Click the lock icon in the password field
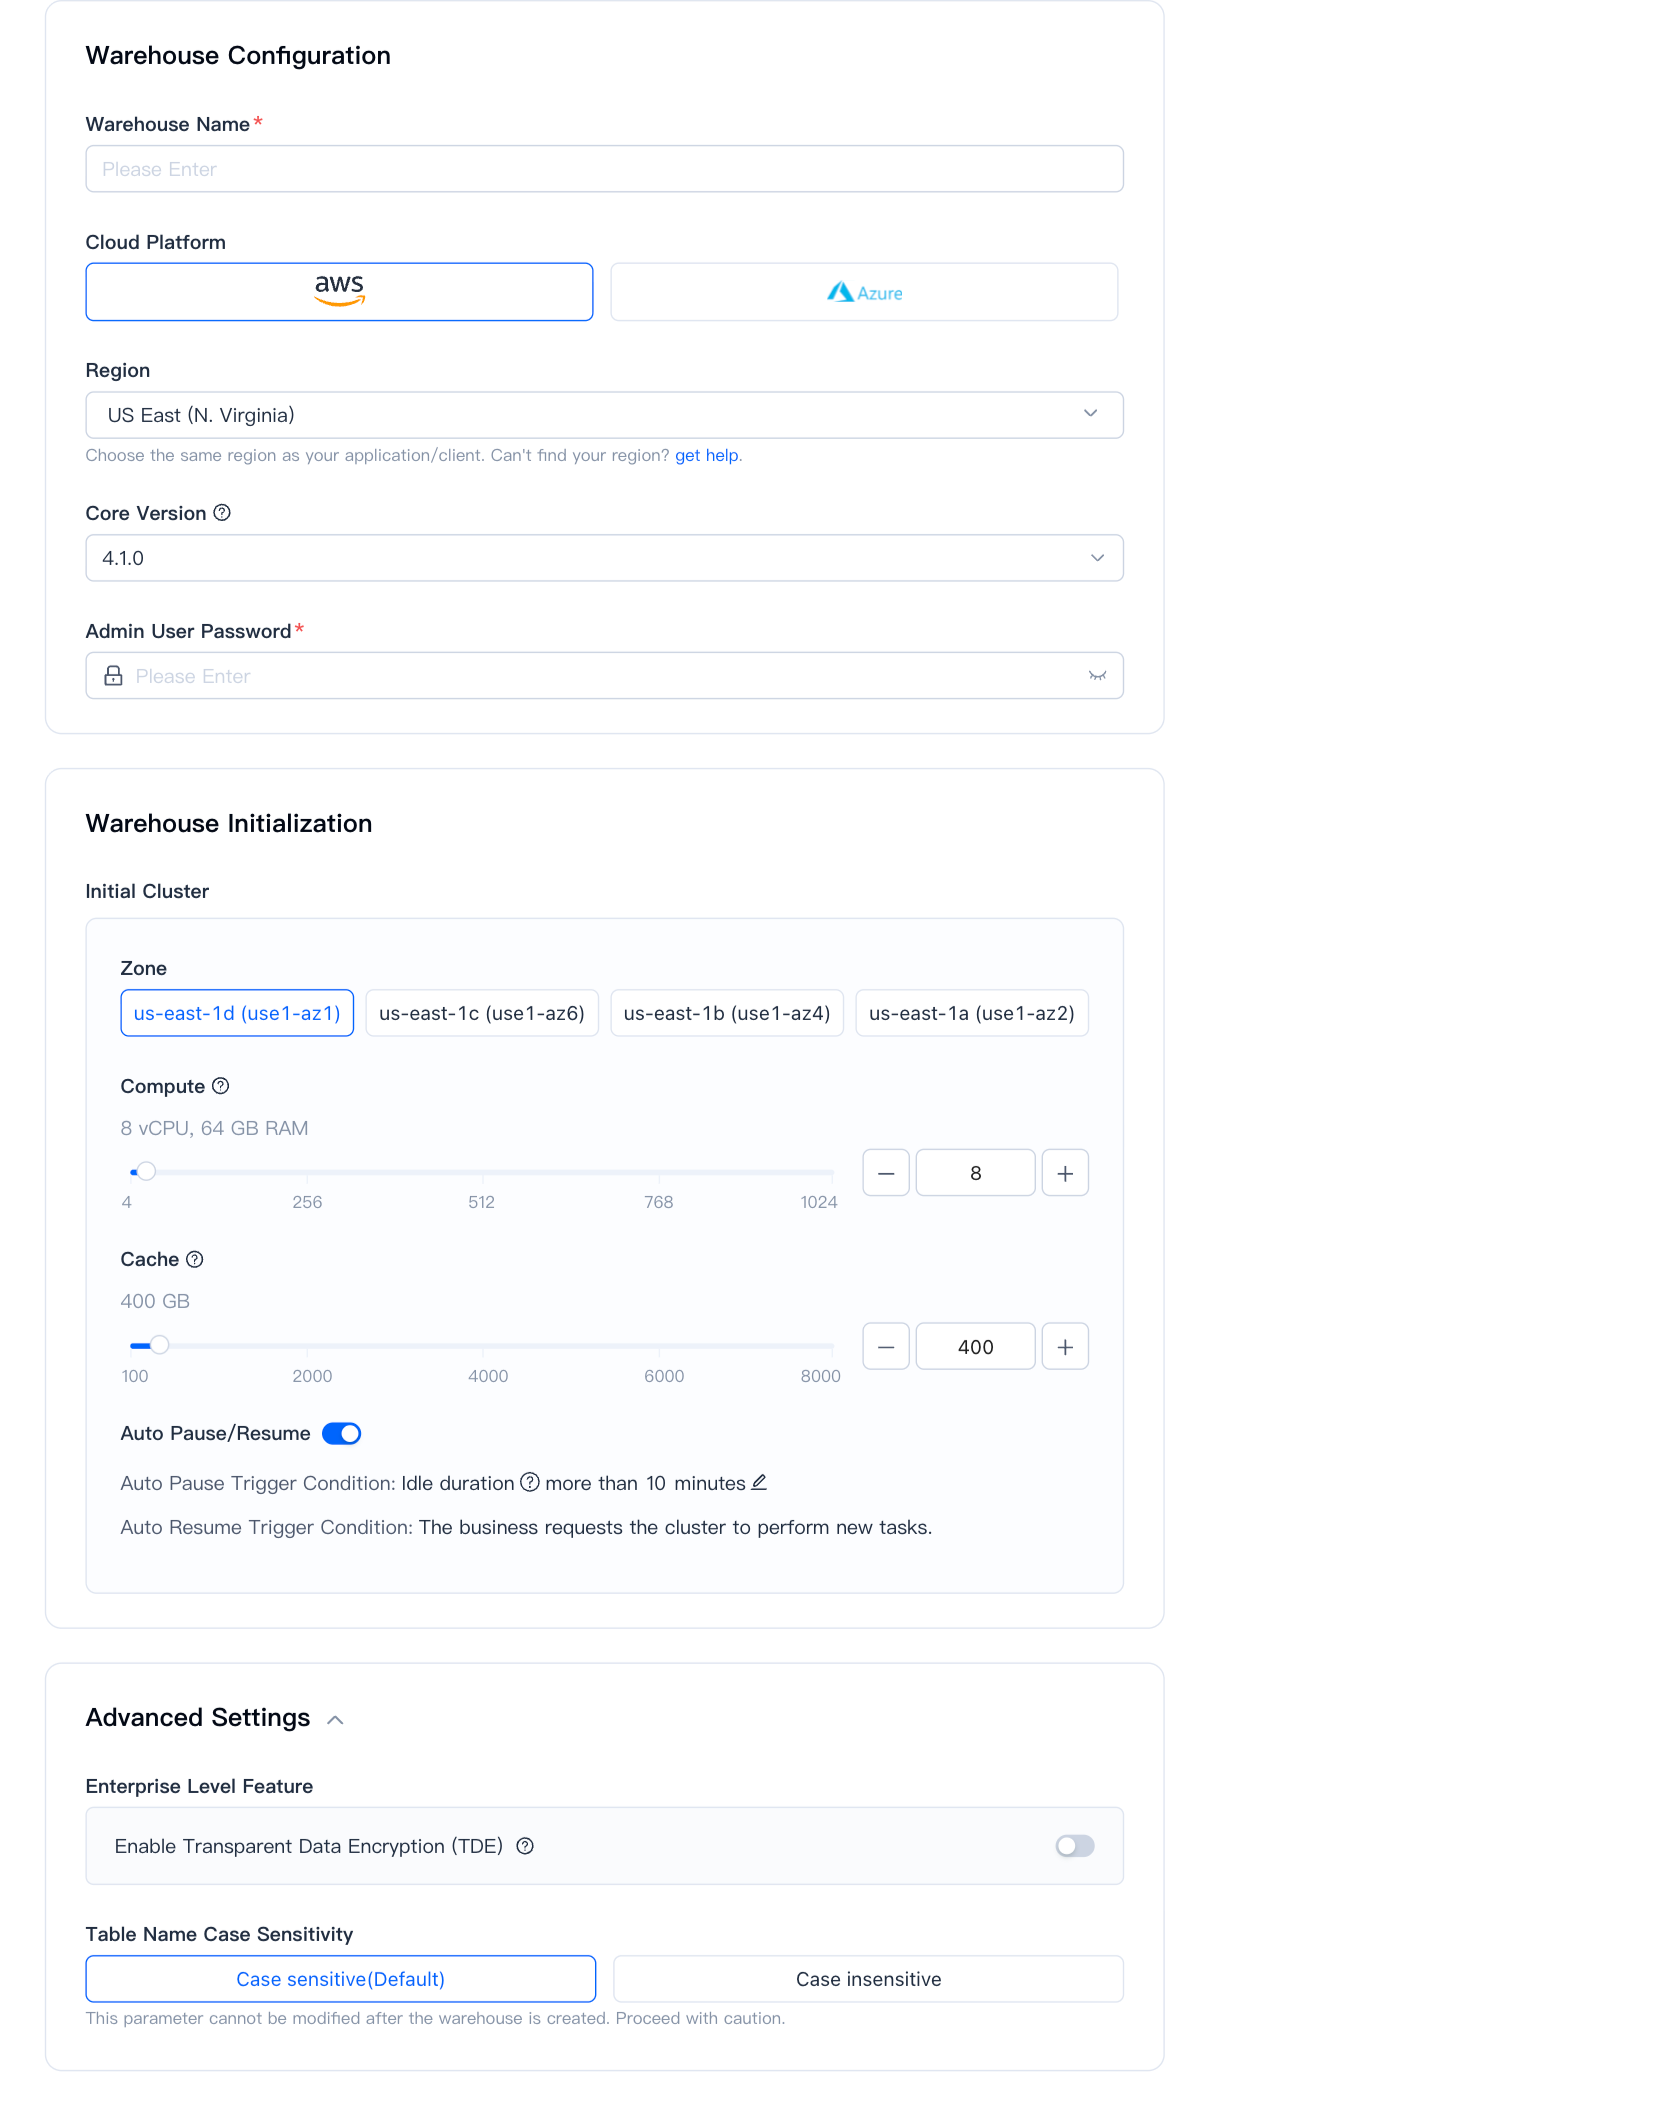 114,675
